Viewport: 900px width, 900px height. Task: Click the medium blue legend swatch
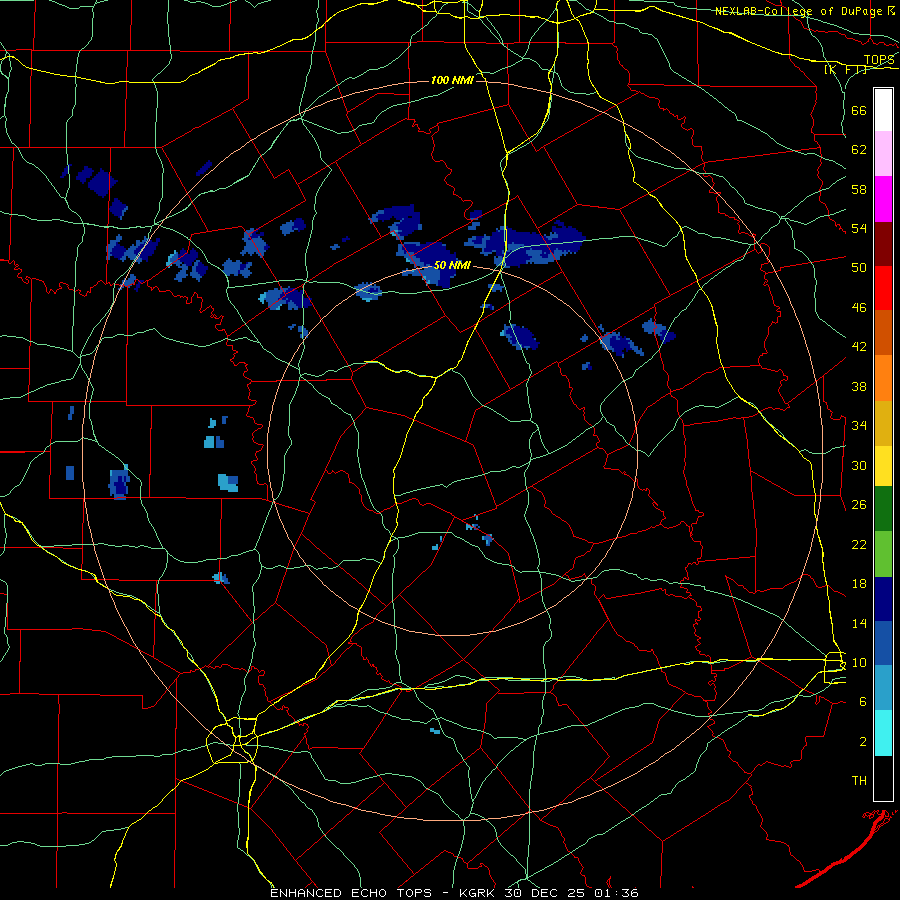pos(883,643)
